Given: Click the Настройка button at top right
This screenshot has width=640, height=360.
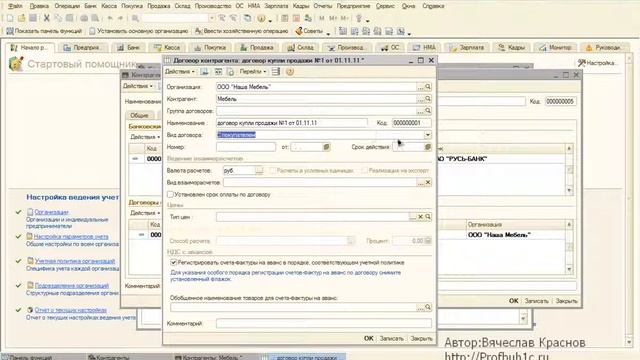Looking at the screenshot, I should point(597,63).
